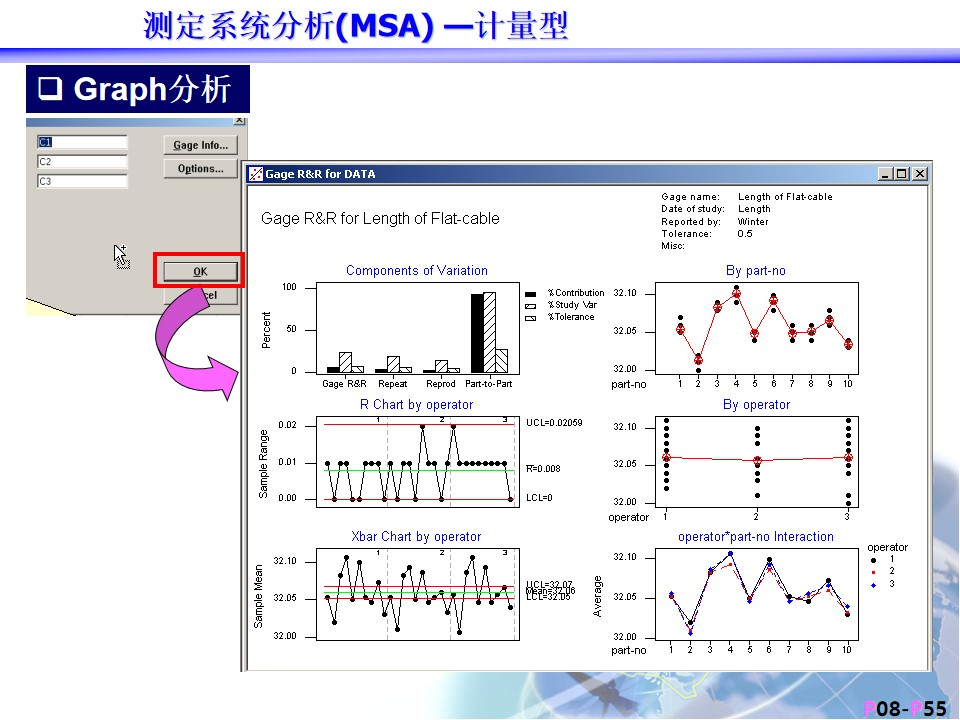Viewport: 960px width, 720px height.
Task: Click into the C2 field
Action: click(82, 162)
